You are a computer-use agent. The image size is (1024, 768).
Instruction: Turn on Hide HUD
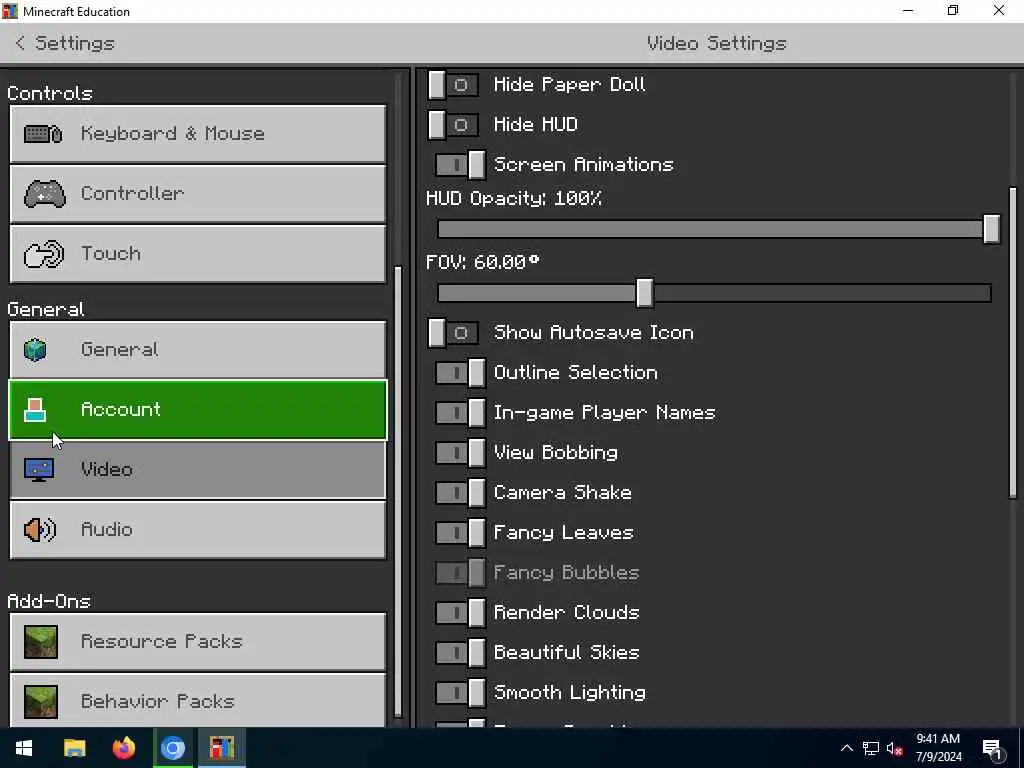[x=453, y=125]
